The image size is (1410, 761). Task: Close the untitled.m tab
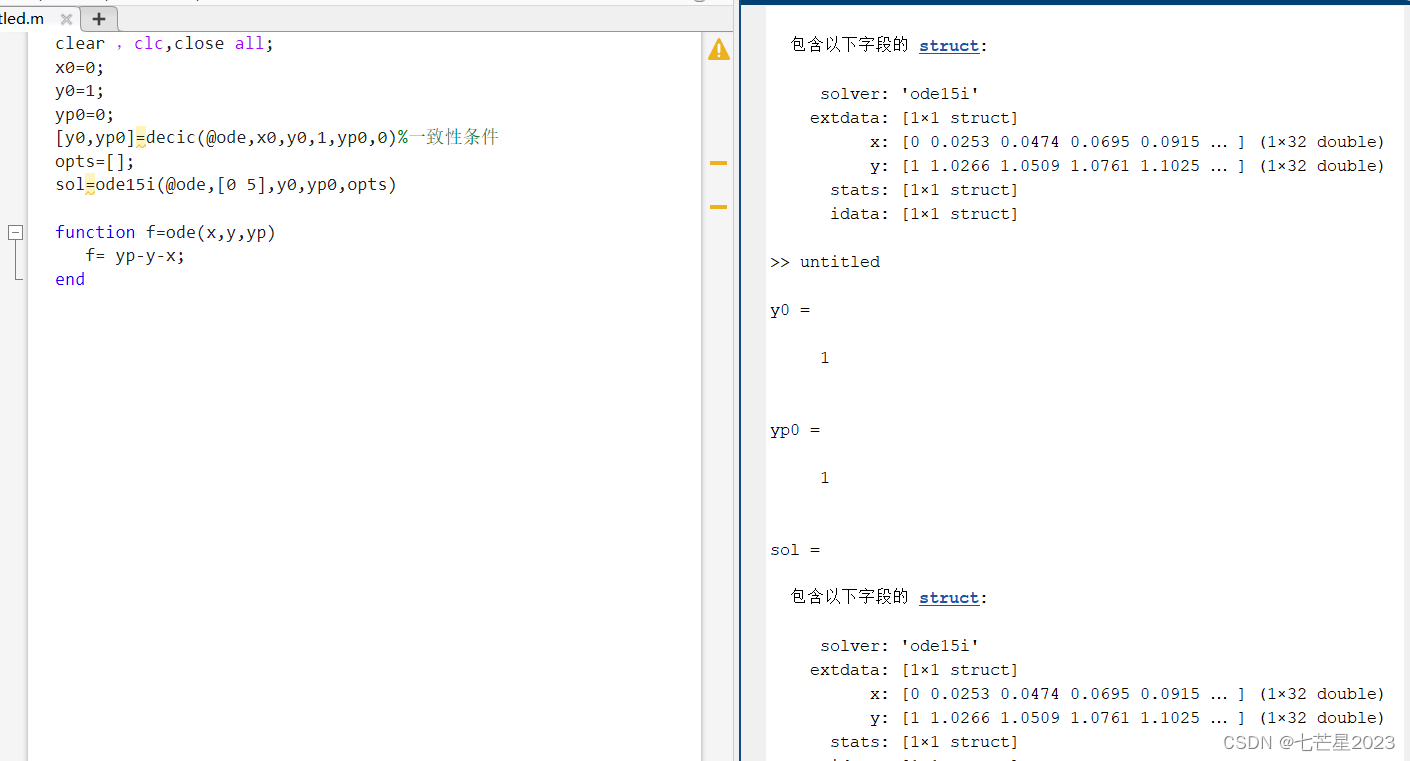(x=66, y=18)
